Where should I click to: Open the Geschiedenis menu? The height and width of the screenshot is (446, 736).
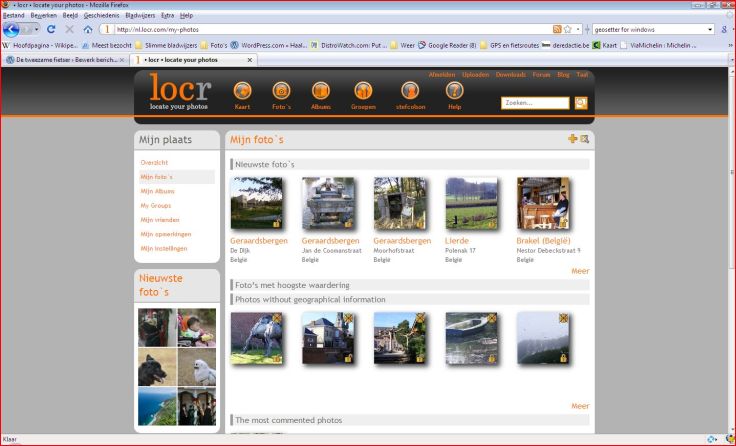tap(101, 15)
